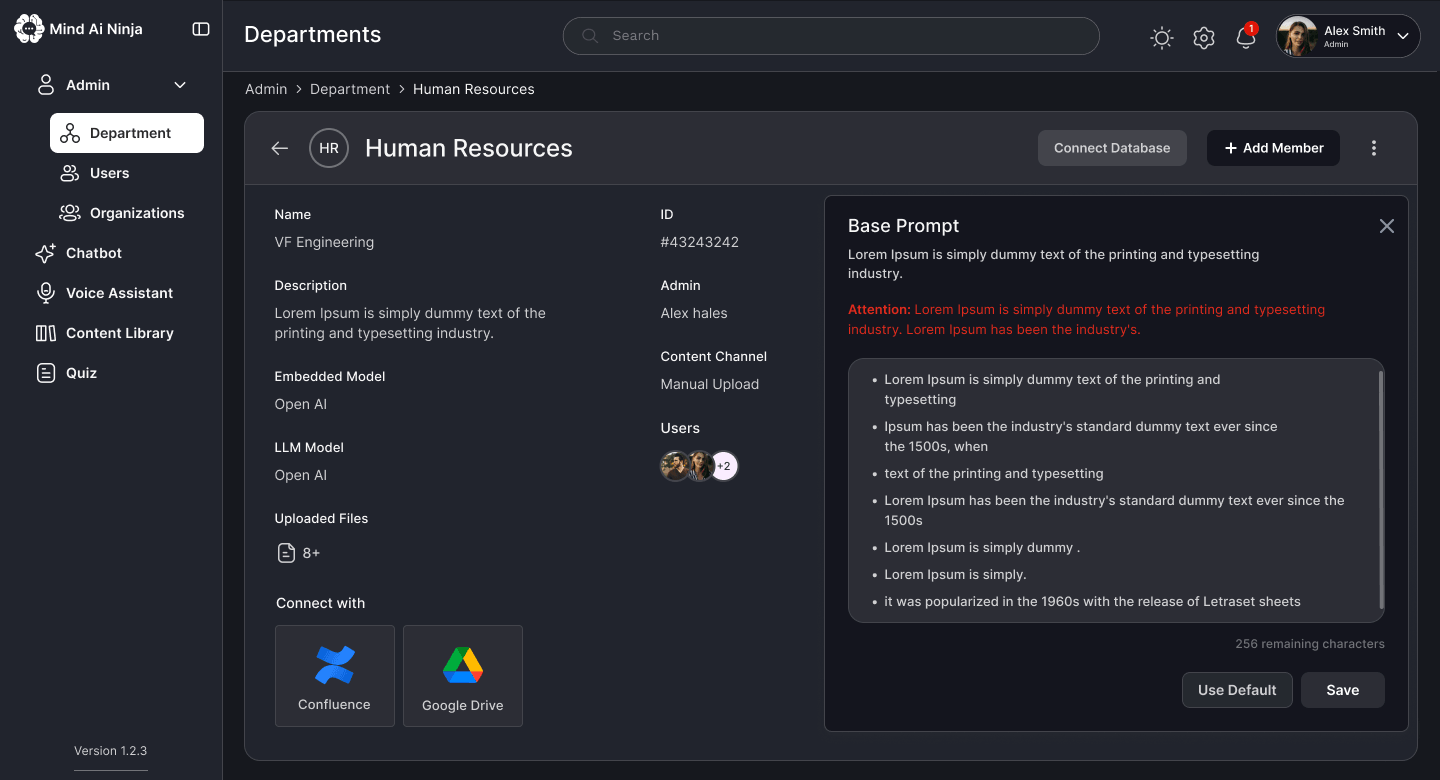Image resolution: width=1440 pixels, height=780 pixels.
Task: Open Voice Assistant in the sidebar
Action: pyautogui.click(x=117, y=293)
